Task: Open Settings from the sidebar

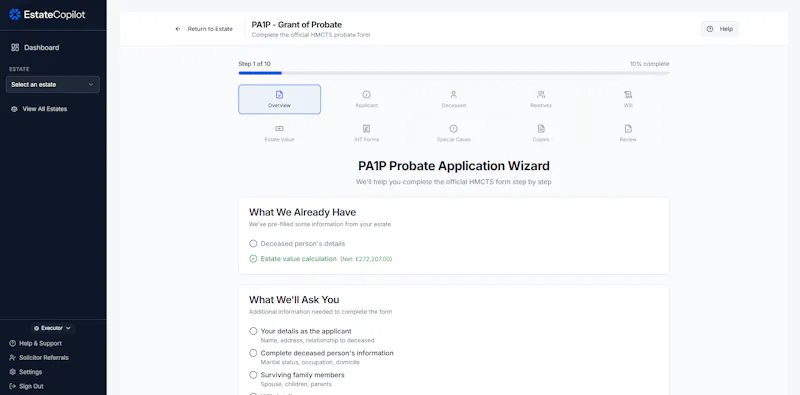Action: (26, 372)
